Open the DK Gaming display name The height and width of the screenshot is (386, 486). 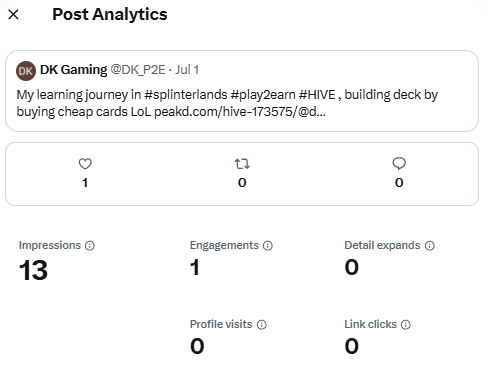74,70
